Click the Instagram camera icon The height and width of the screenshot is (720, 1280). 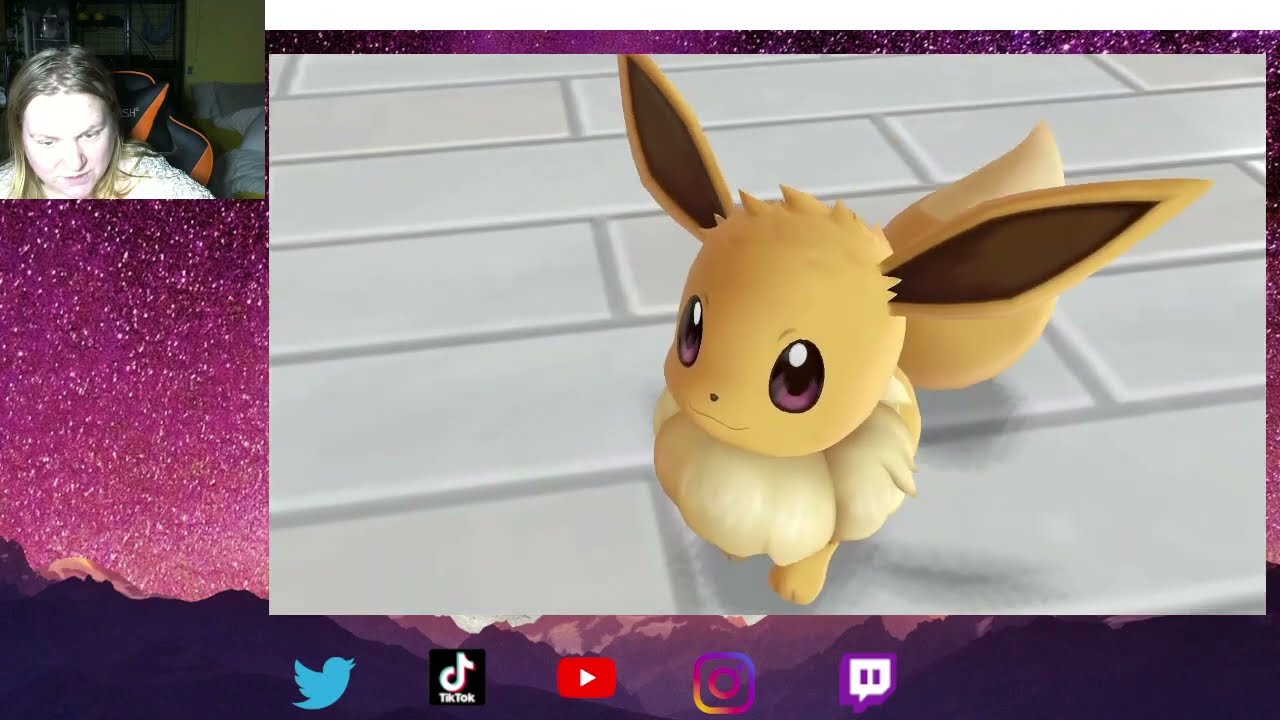pos(724,683)
